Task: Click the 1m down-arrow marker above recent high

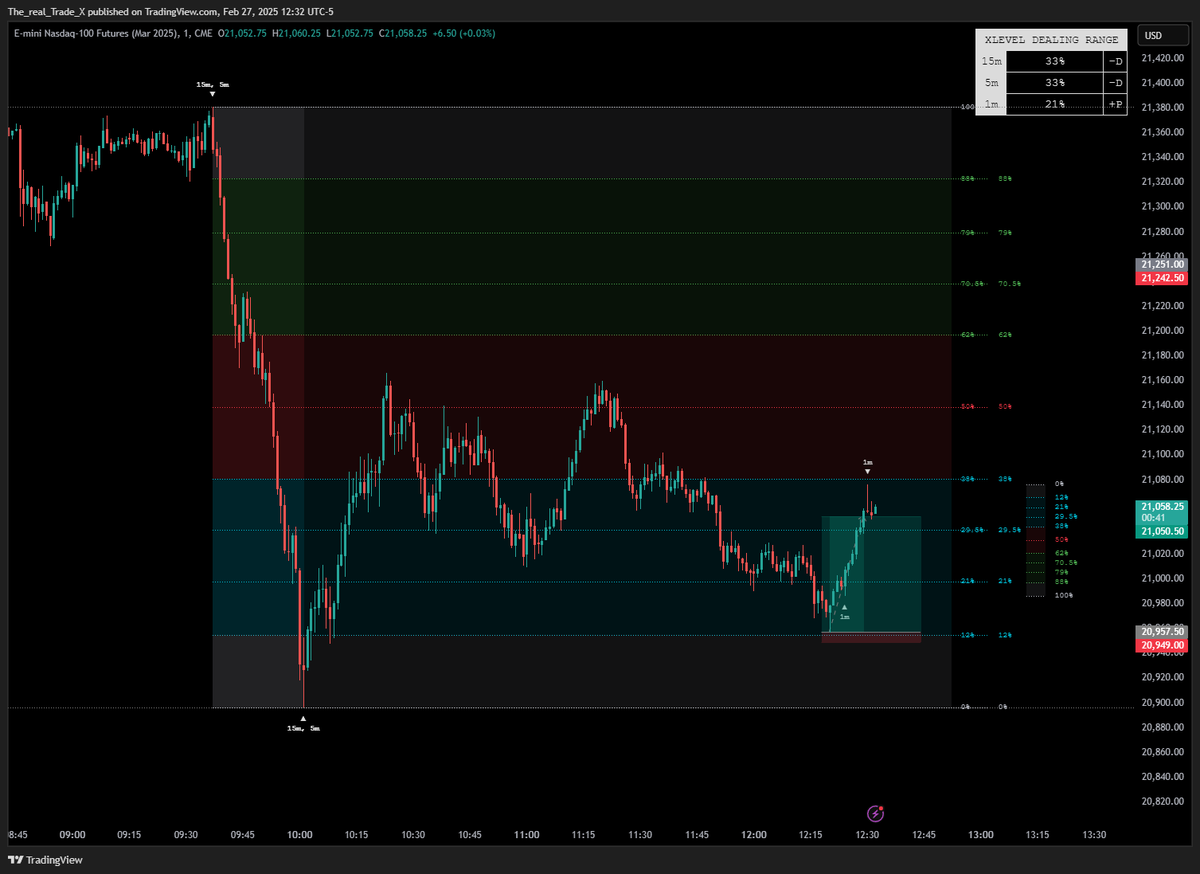Action: [867, 466]
